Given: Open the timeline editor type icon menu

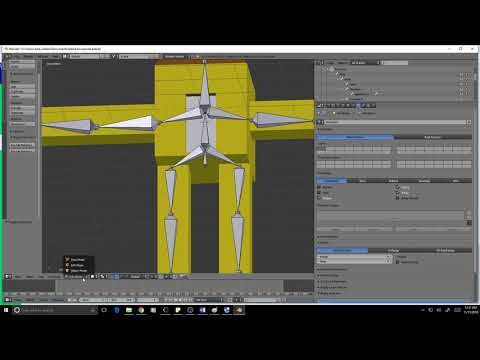Looking at the screenshot, I should (x=8, y=300).
